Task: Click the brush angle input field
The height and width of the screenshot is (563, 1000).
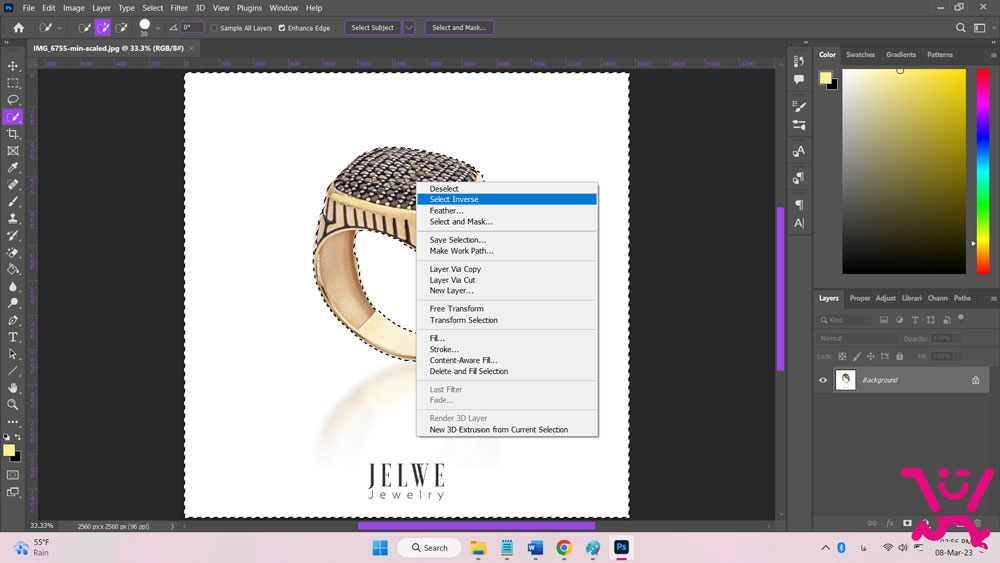Action: (192, 27)
